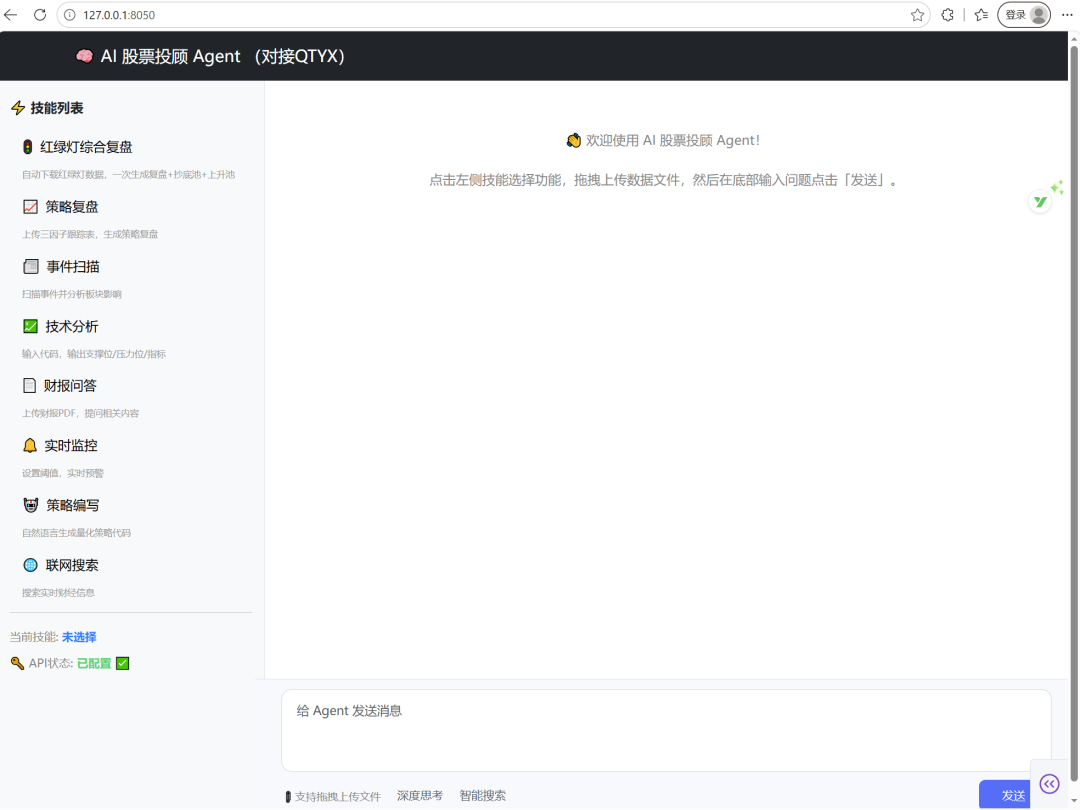Open the browser three-dot settings menu
Screen dimensions: 1080x810
point(1067,14)
